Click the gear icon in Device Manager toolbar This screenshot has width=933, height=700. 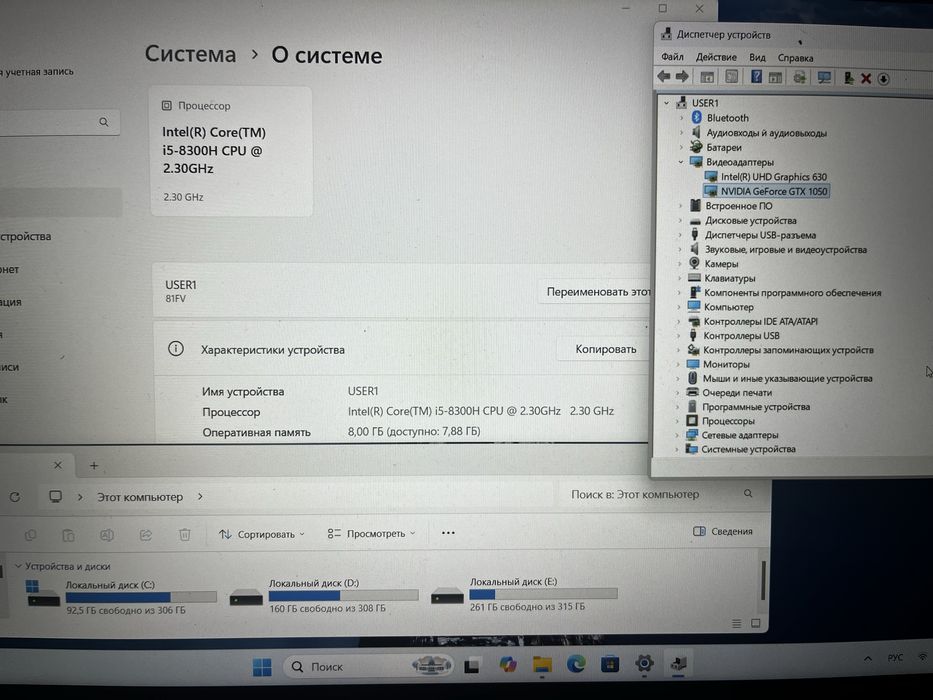[x=799, y=77]
